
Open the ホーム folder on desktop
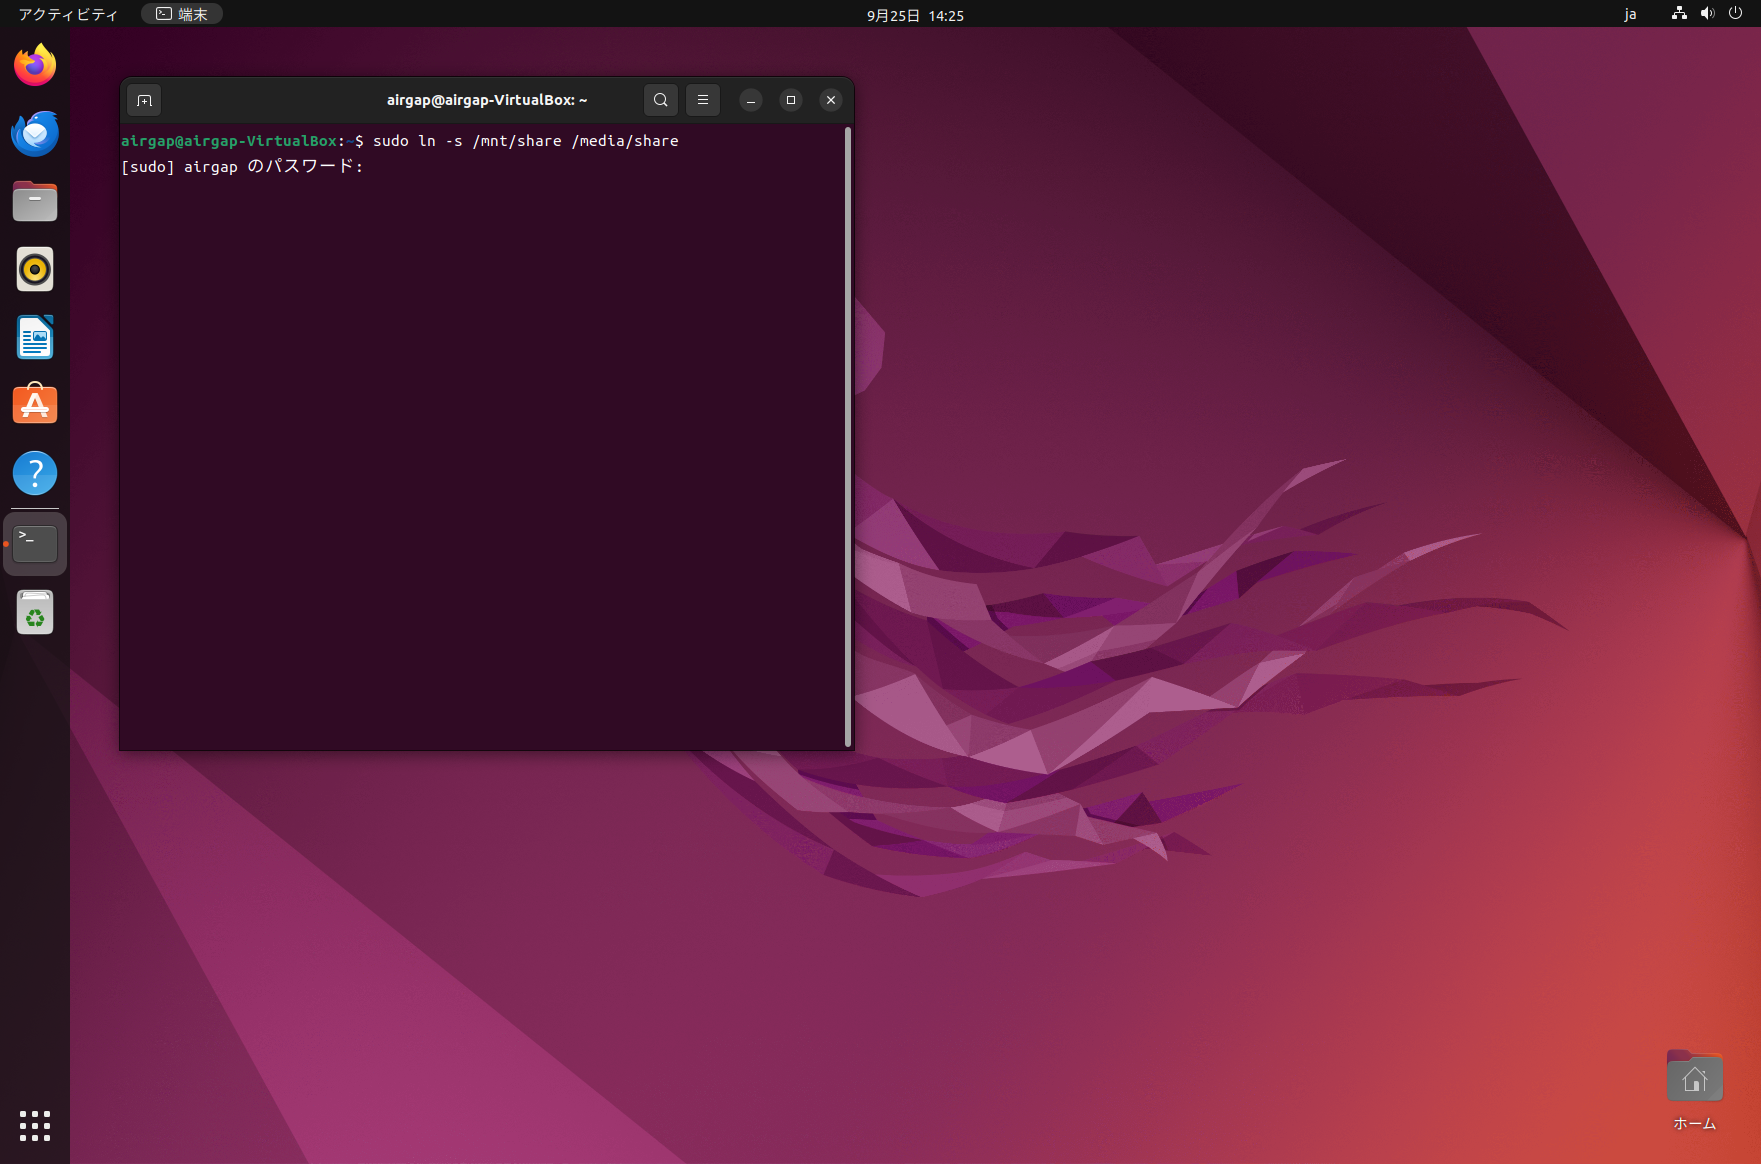coord(1694,1080)
